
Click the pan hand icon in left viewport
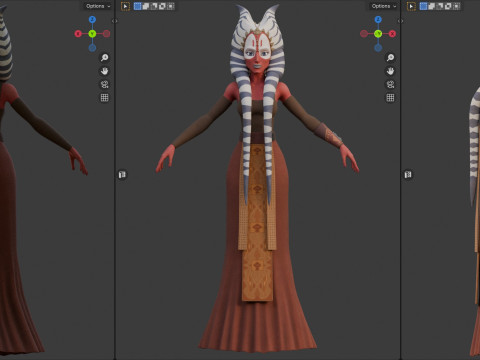click(105, 71)
